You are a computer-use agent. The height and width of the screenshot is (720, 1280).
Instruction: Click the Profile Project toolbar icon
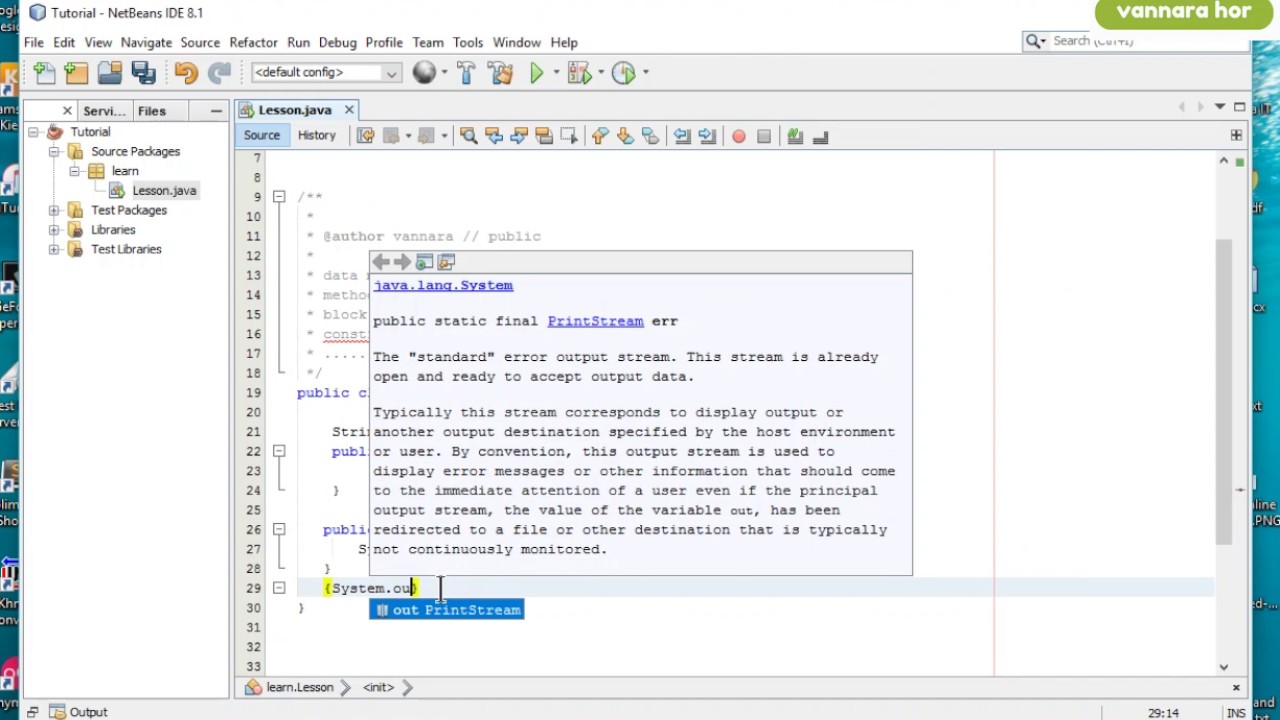[x=623, y=72]
